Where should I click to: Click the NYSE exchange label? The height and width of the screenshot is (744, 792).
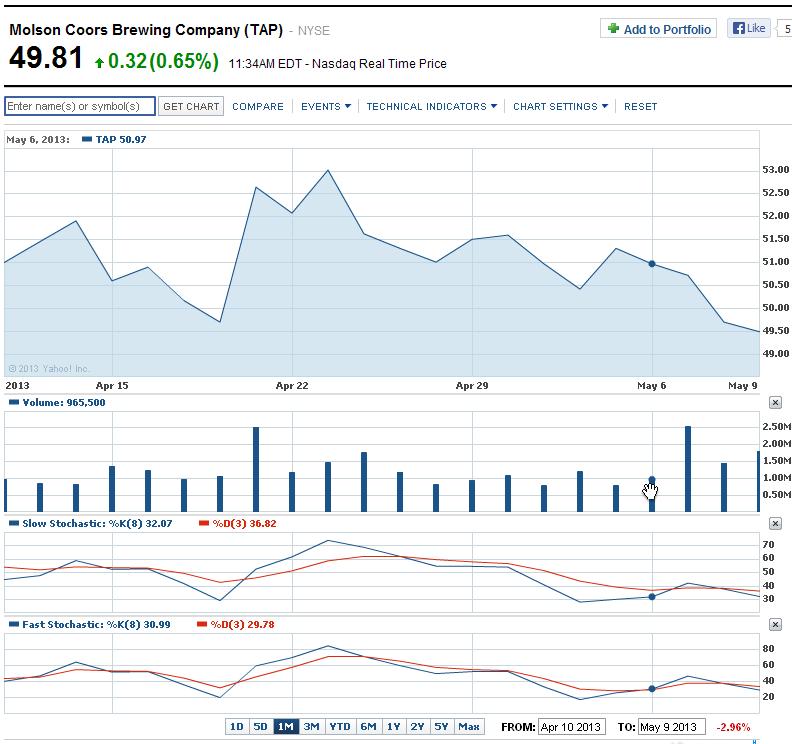coord(314,31)
